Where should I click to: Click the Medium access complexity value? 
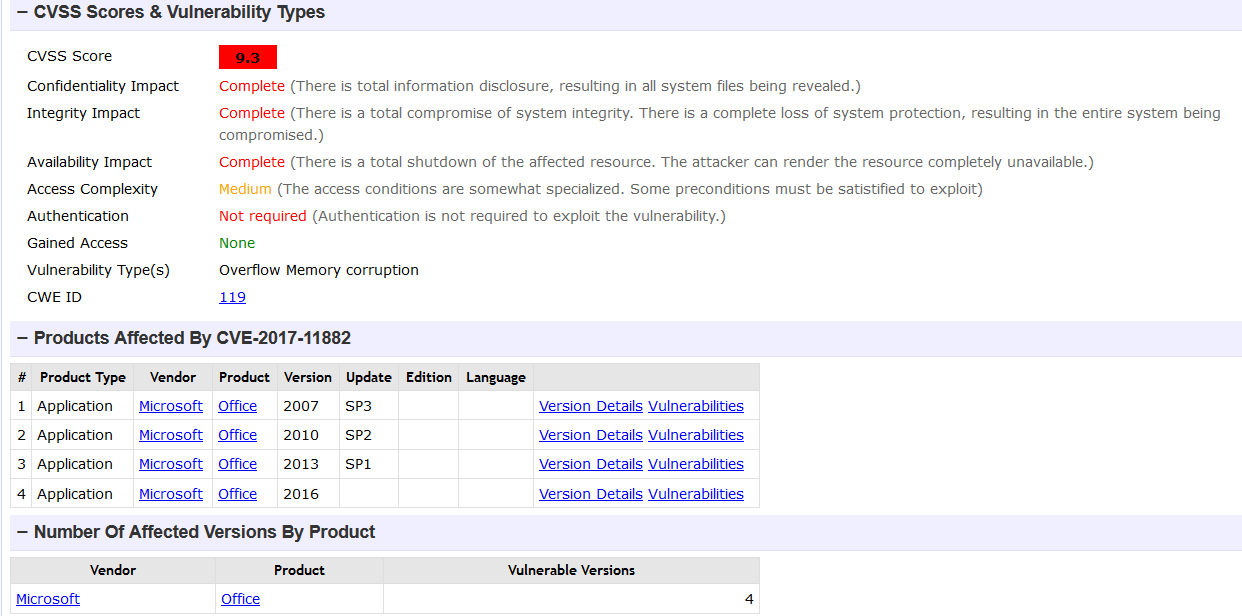(x=245, y=189)
